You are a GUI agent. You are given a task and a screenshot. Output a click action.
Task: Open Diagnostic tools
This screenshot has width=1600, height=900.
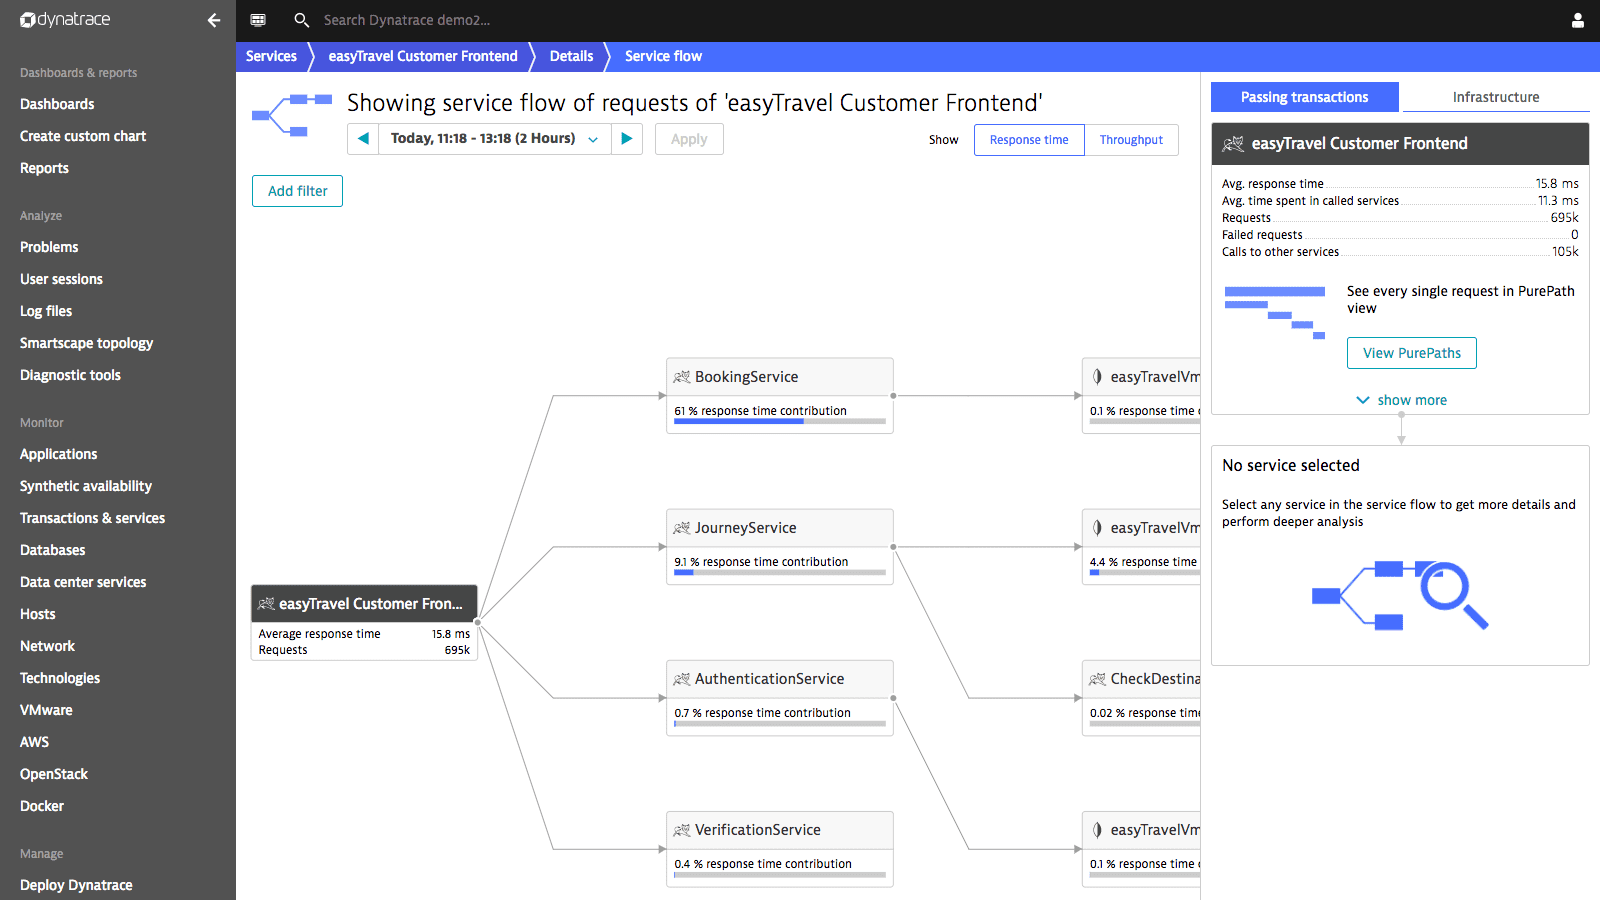point(70,375)
